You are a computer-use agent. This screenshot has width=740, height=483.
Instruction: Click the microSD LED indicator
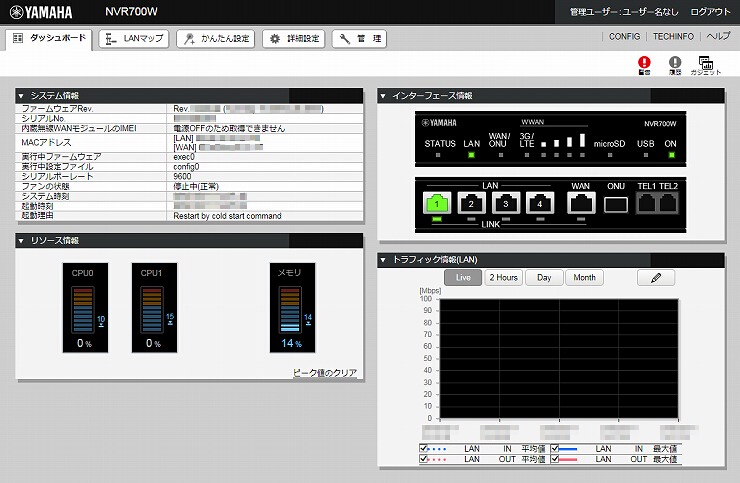tap(610, 155)
